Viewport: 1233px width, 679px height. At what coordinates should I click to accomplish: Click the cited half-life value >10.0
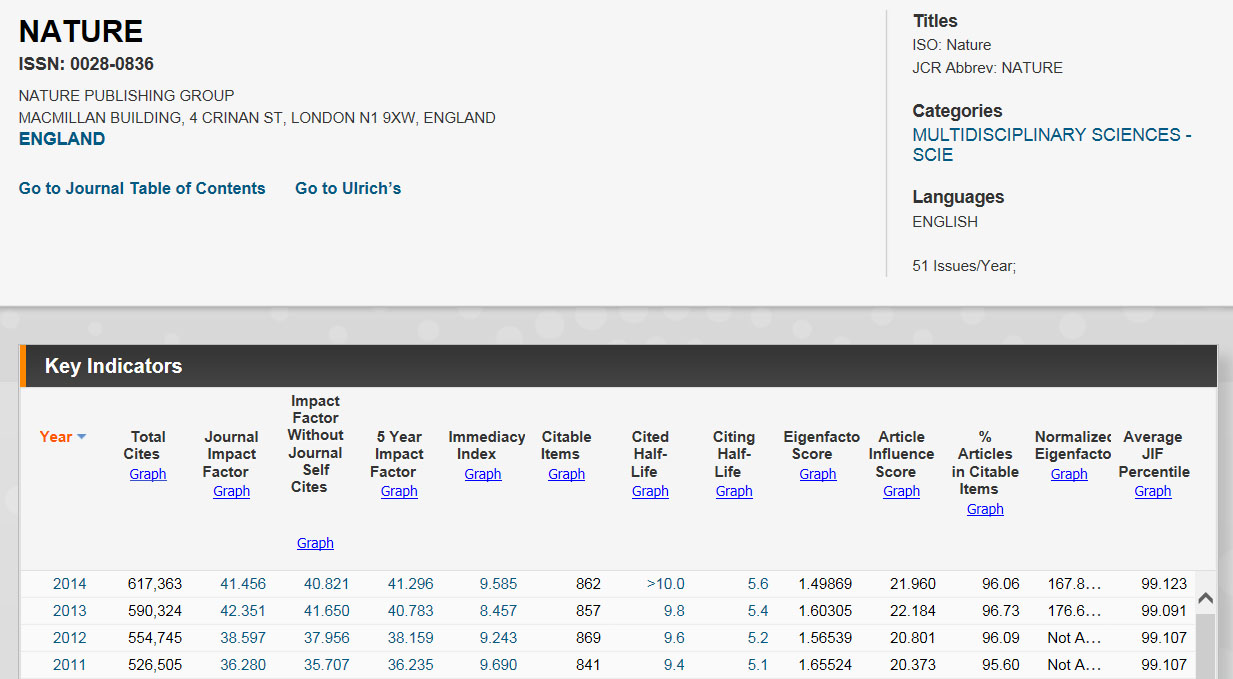click(666, 584)
